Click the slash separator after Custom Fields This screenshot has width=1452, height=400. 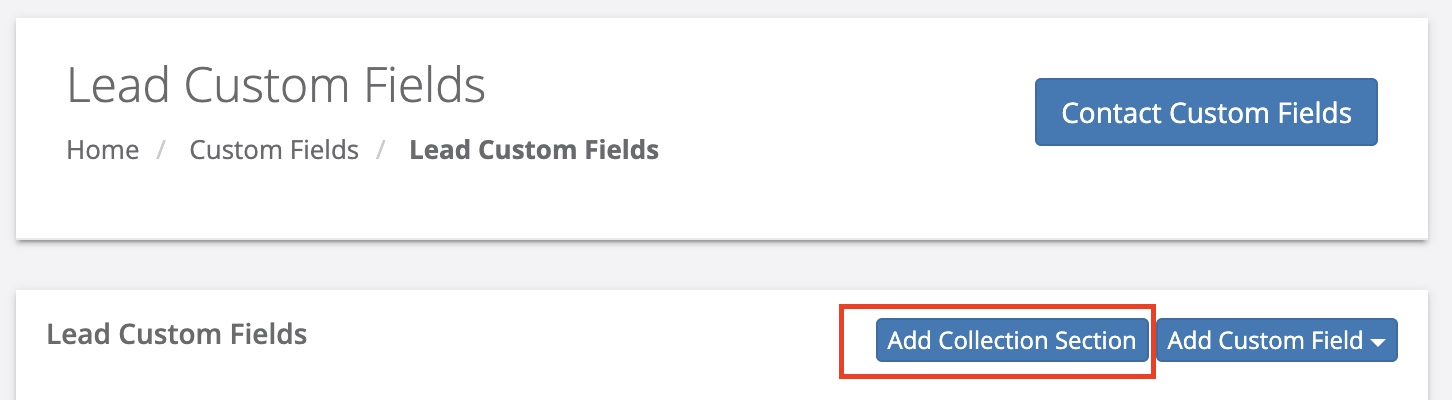click(382, 150)
